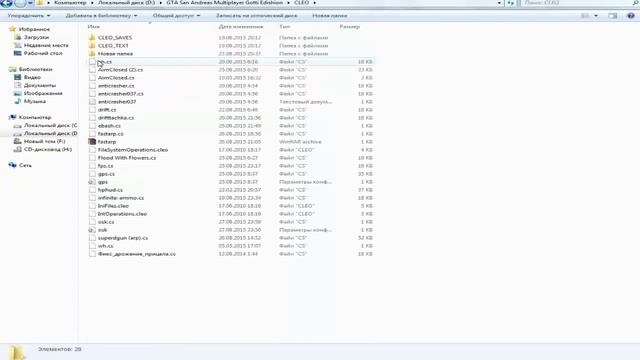640x360 pixels.
Task: Click the CLEO breadcrumb segment
Action: (302, 3)
